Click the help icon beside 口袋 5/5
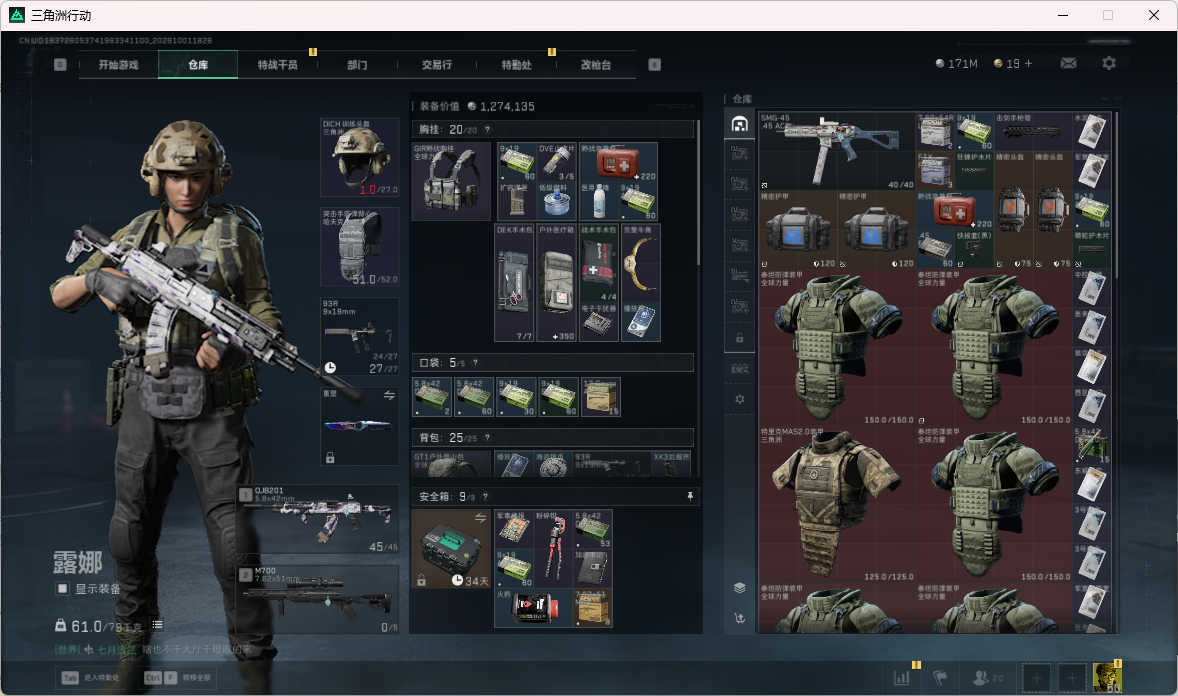The width and height of the screenshot is (1178, 696). pos(475,362)
